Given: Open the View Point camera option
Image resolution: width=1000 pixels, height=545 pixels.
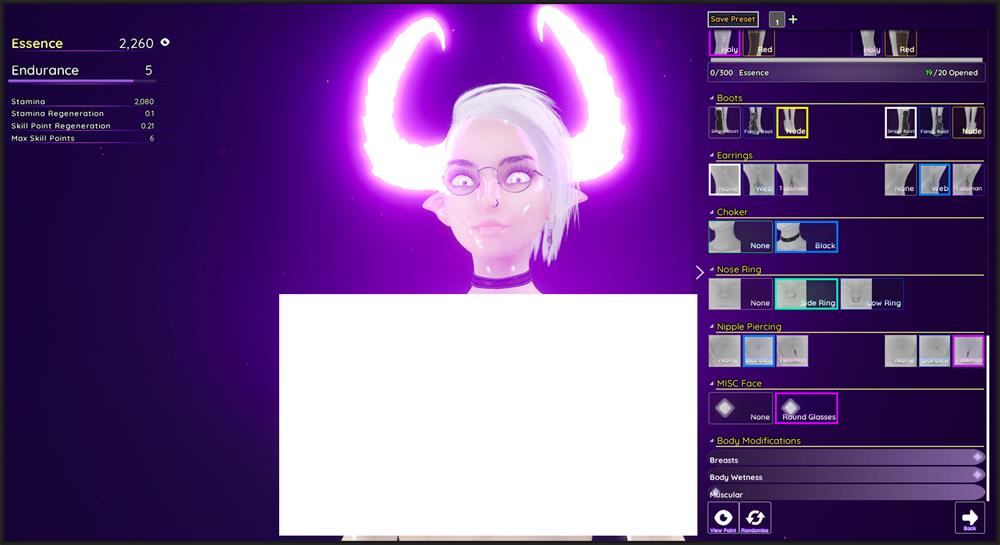Looking at the screenshot, I should click(723, 516).
